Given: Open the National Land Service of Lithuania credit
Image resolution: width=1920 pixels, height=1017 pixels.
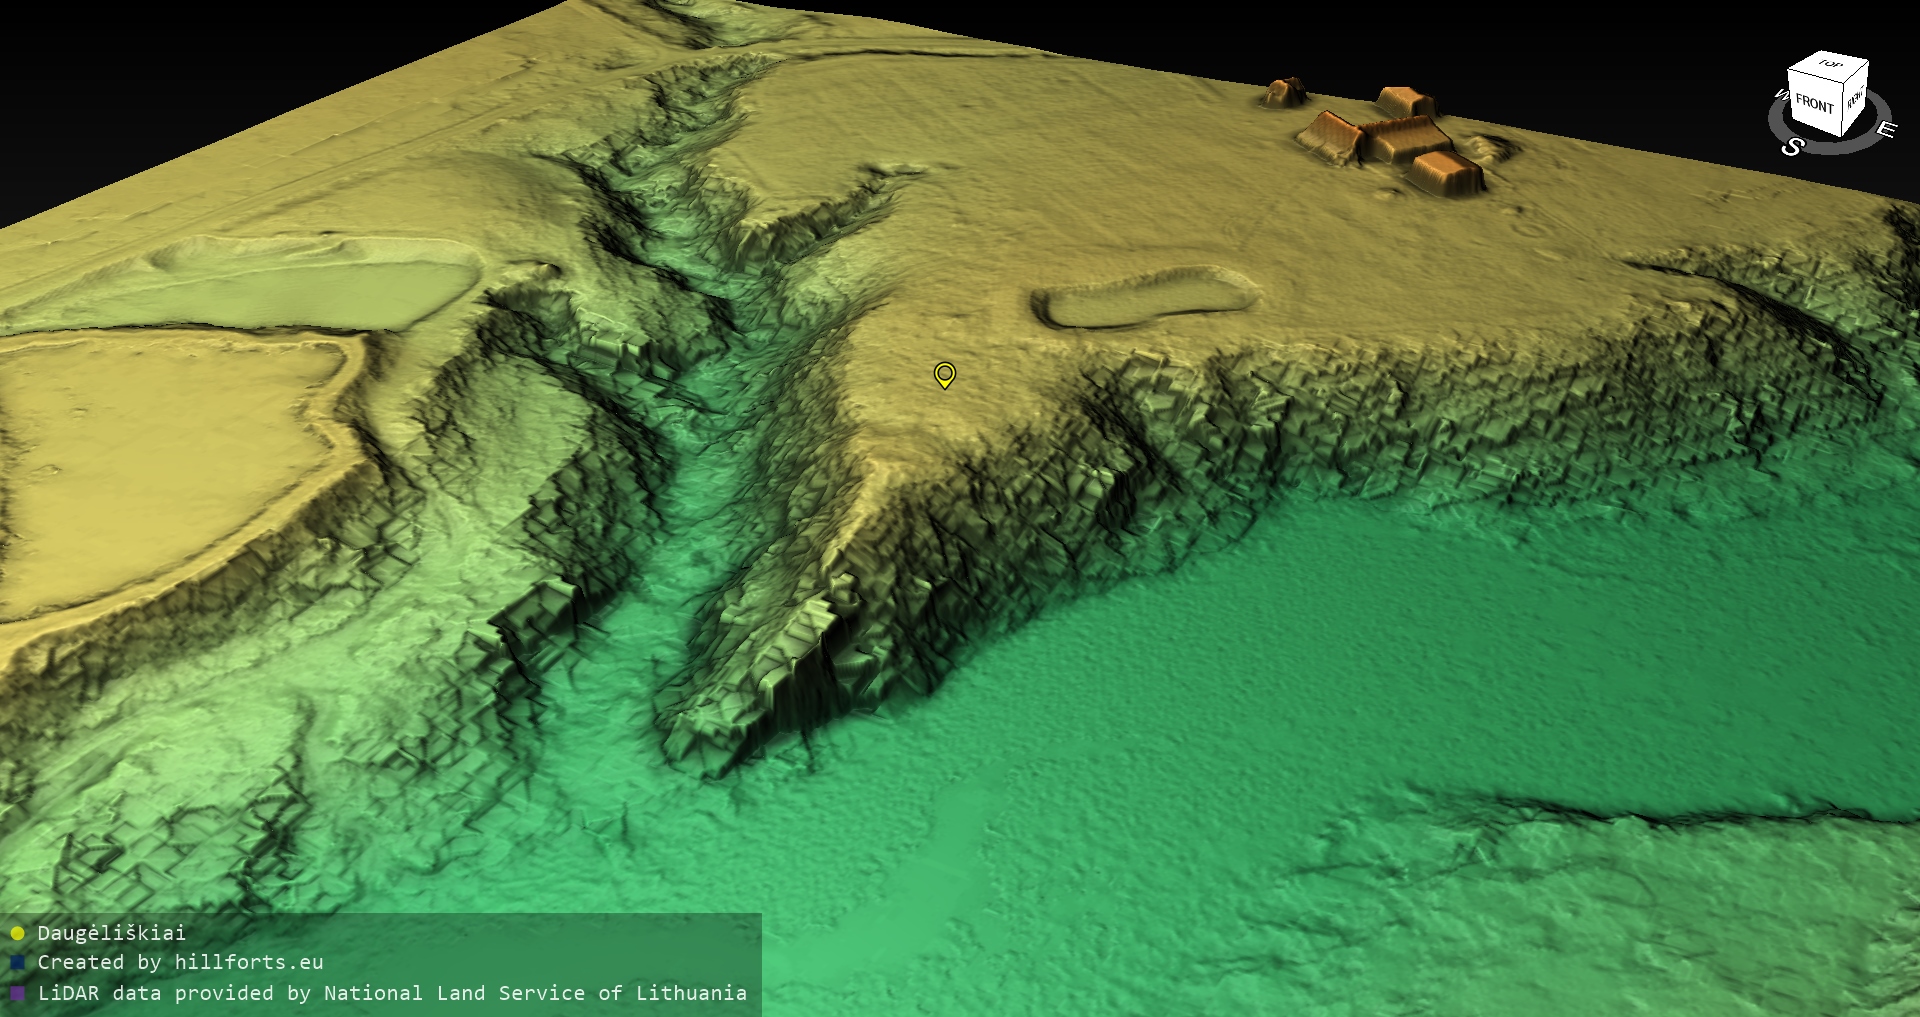Looking at the screenshot, I should 392,993.
